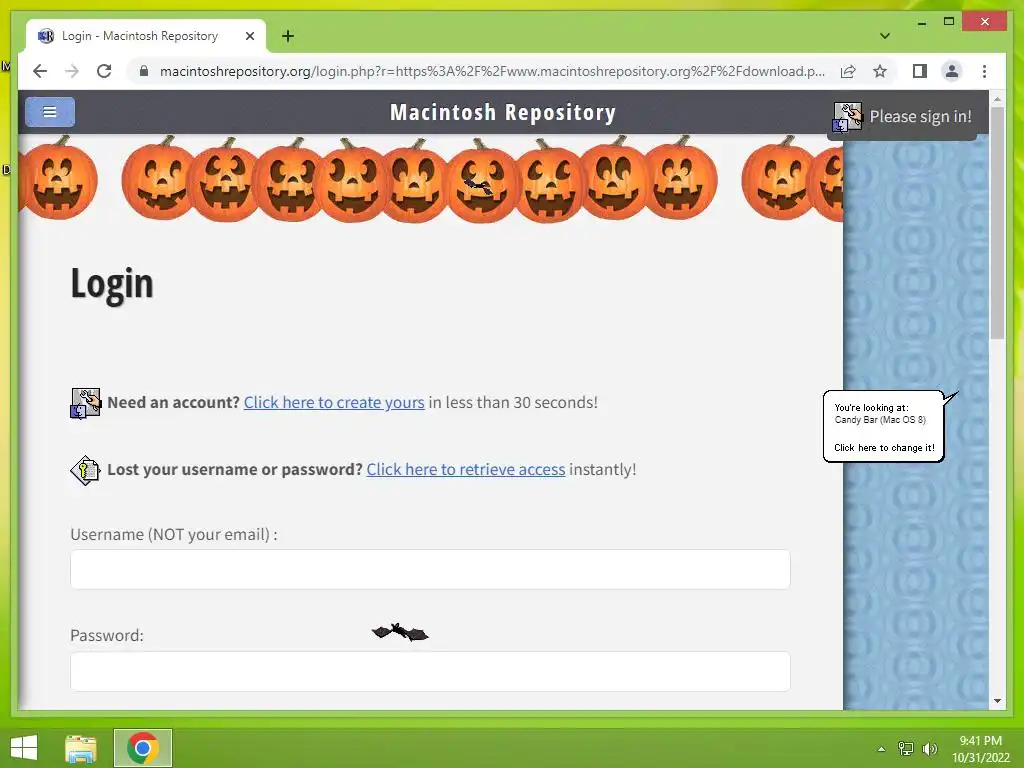Click the scrollbar up arrow
This screenshot has width=1024, height=768.
997,99
